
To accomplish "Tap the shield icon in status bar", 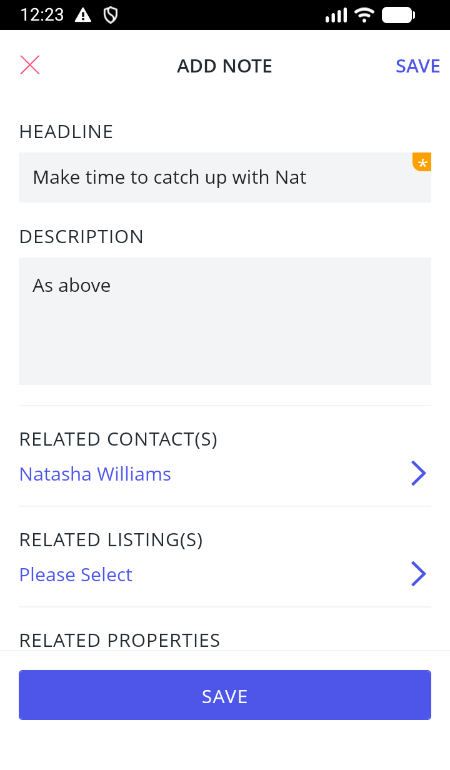I will point(111,15).
